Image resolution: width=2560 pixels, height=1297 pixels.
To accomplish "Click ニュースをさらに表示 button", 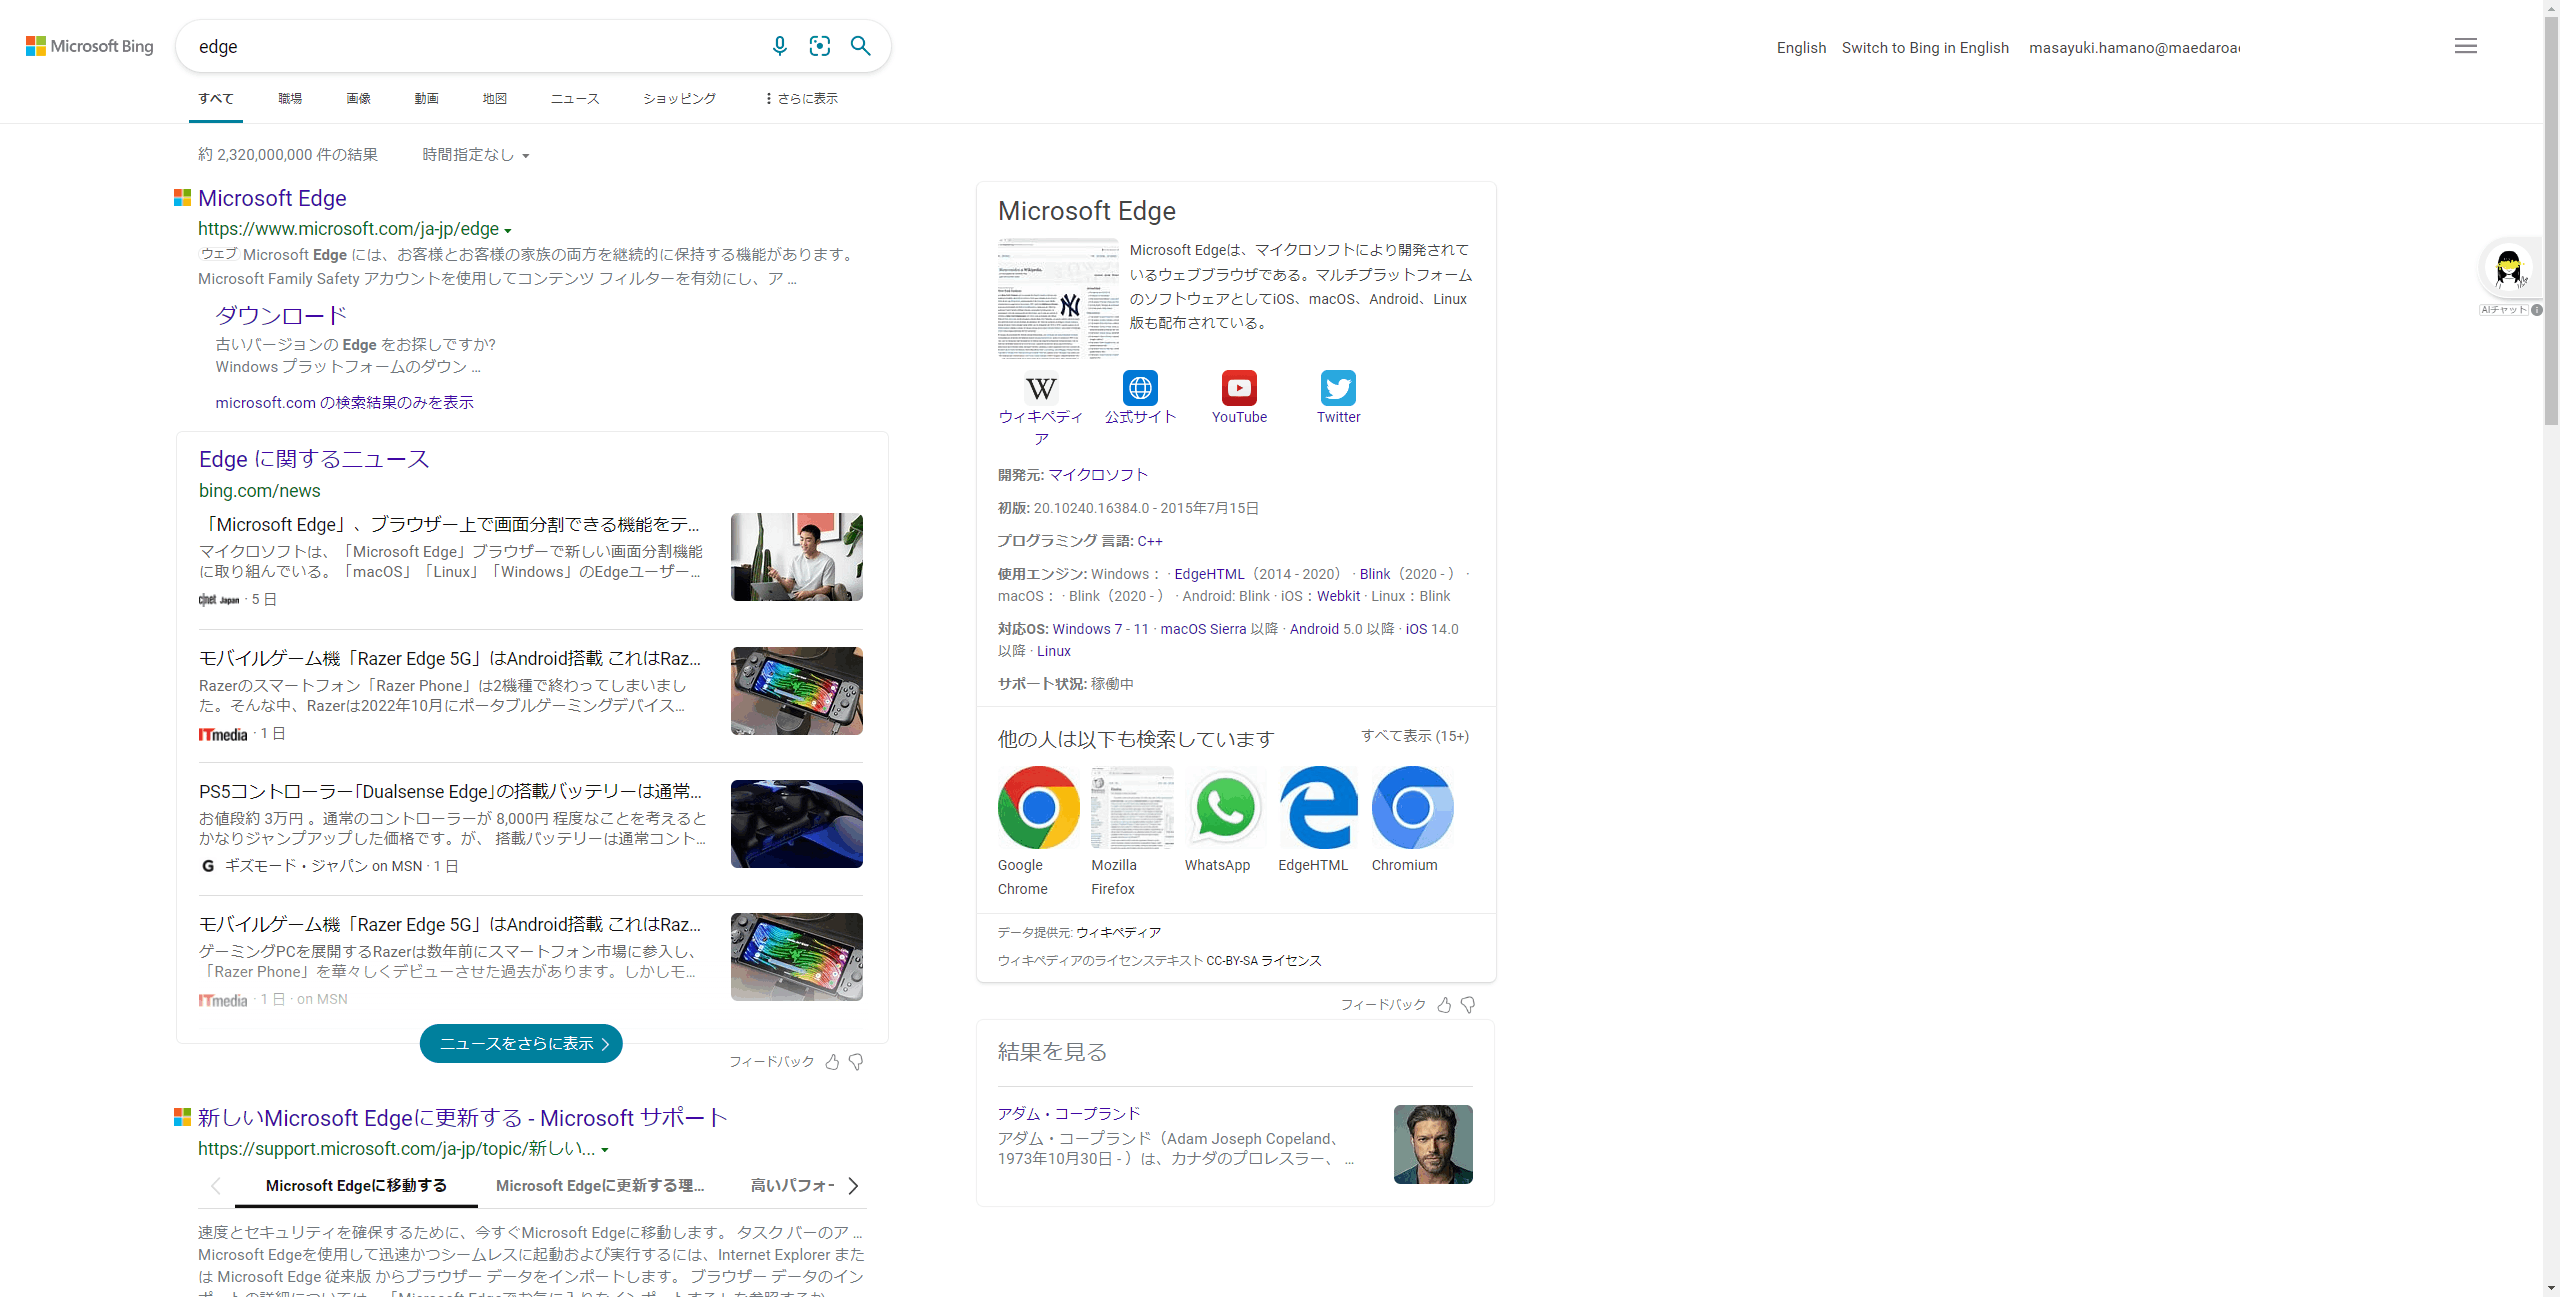I will (521, 1043).
